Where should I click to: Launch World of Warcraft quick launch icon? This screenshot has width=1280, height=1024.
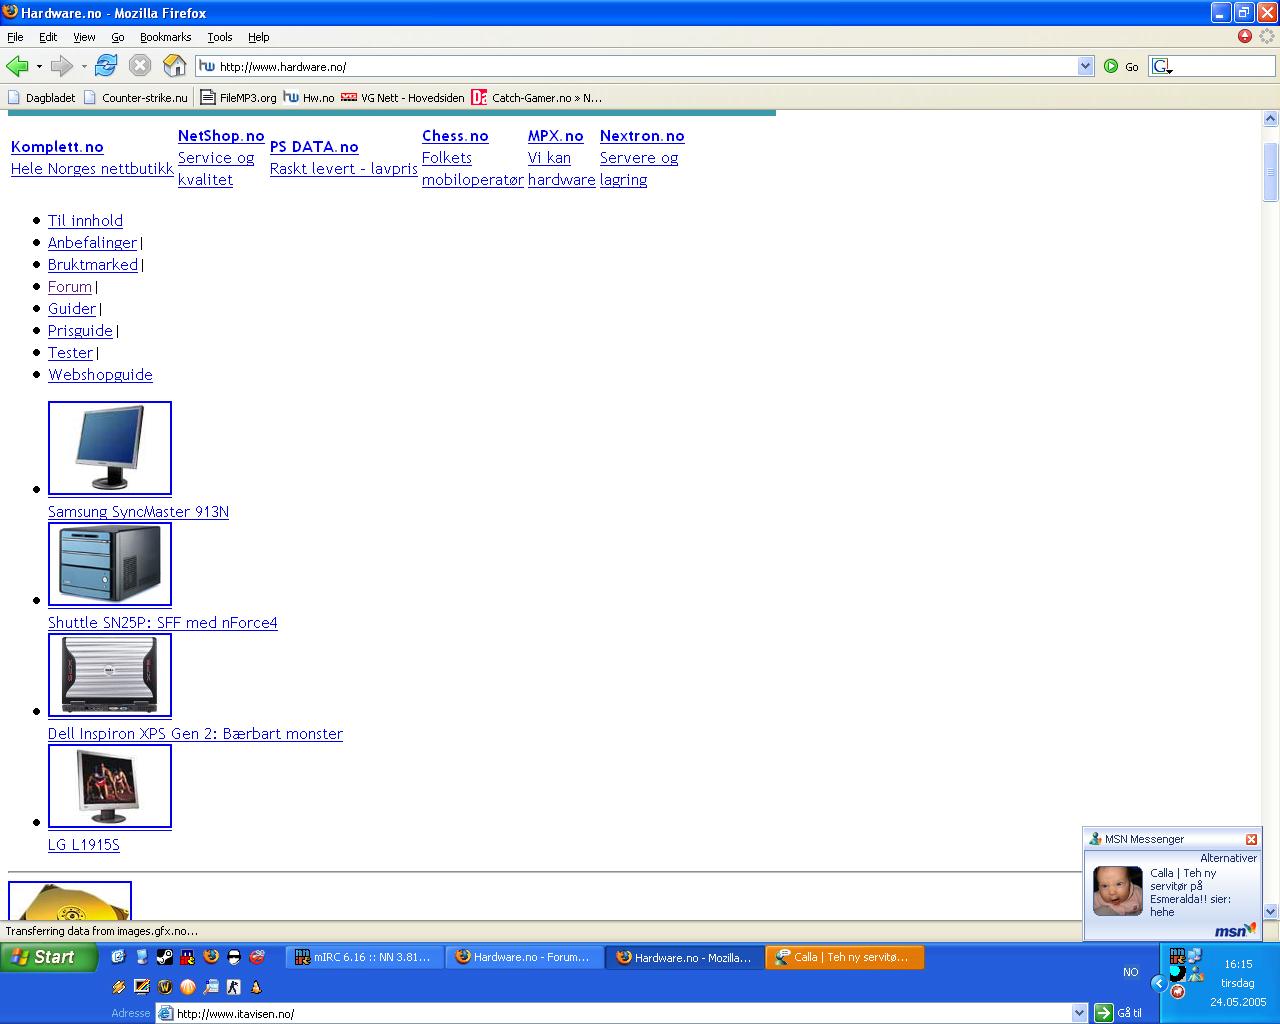click(x=165, y=987)
